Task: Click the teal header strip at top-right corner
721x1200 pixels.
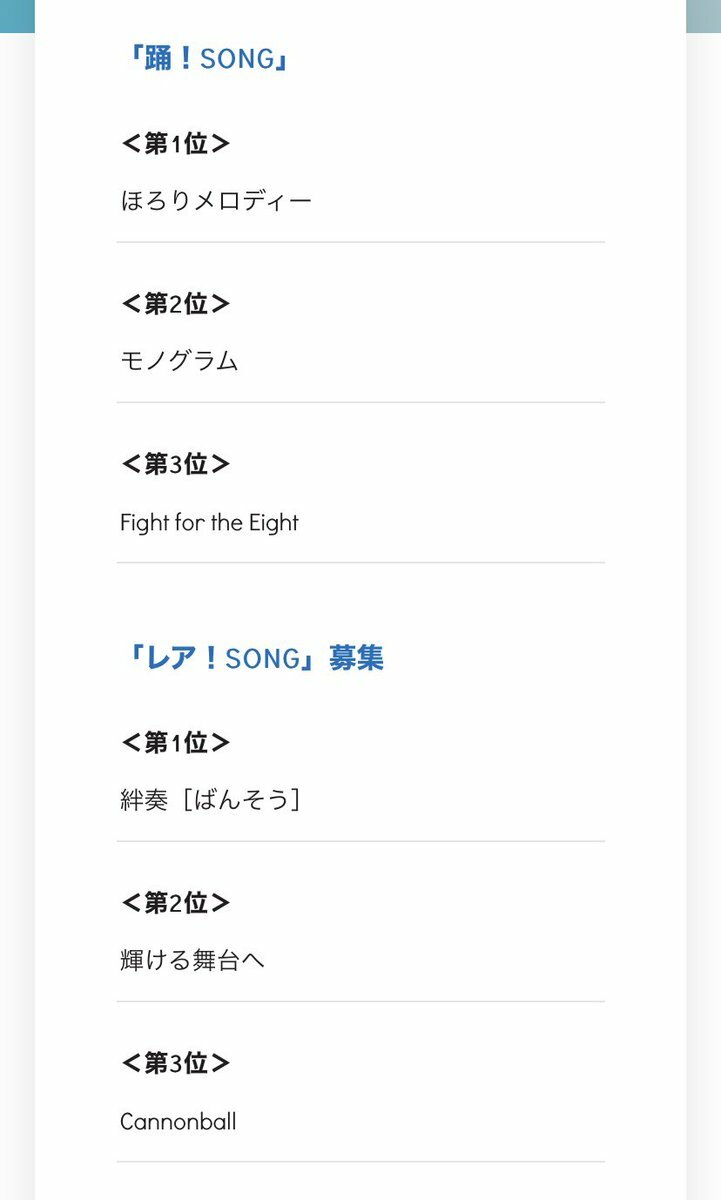Action: click(x=703, y=15)
